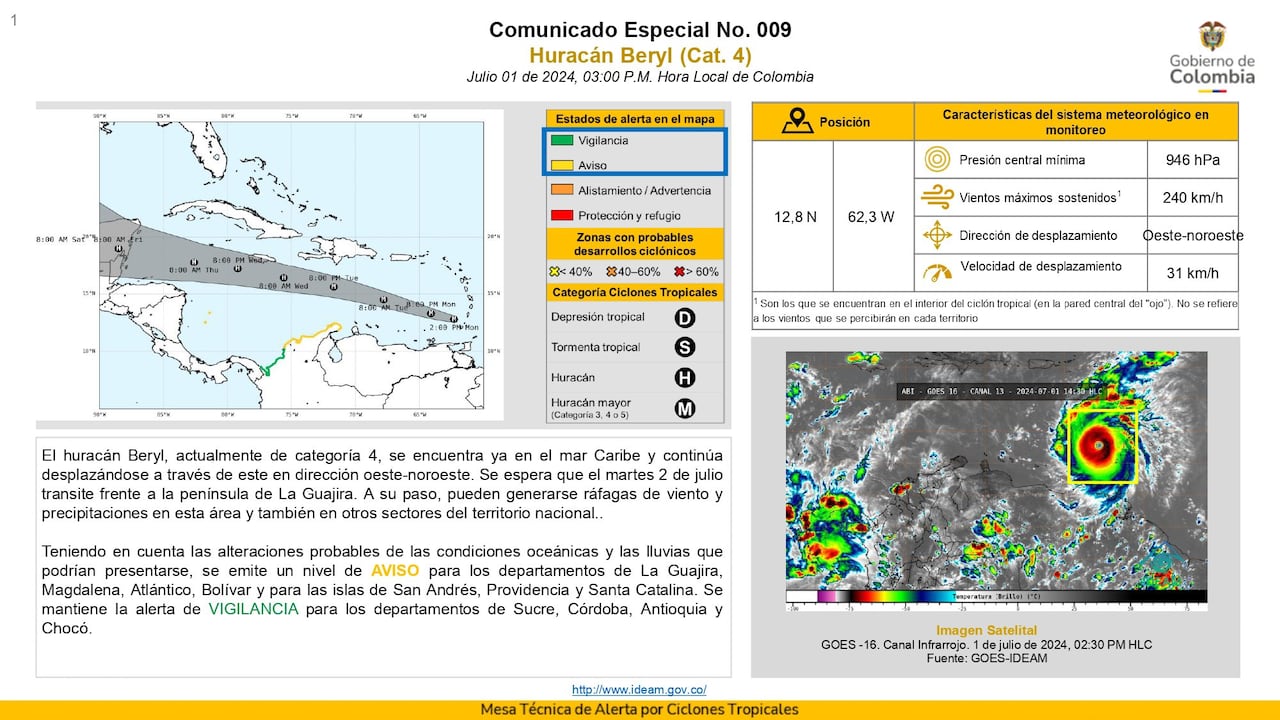Select the Presión central mínima icon

[936, 159]
